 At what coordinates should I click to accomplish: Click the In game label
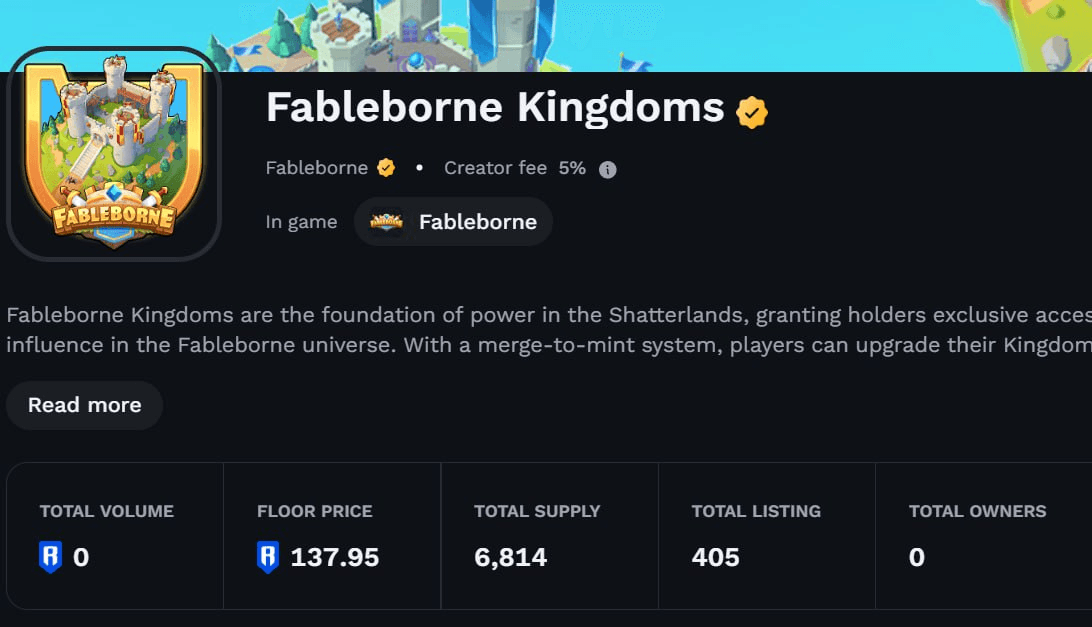[x=301, y=222]
